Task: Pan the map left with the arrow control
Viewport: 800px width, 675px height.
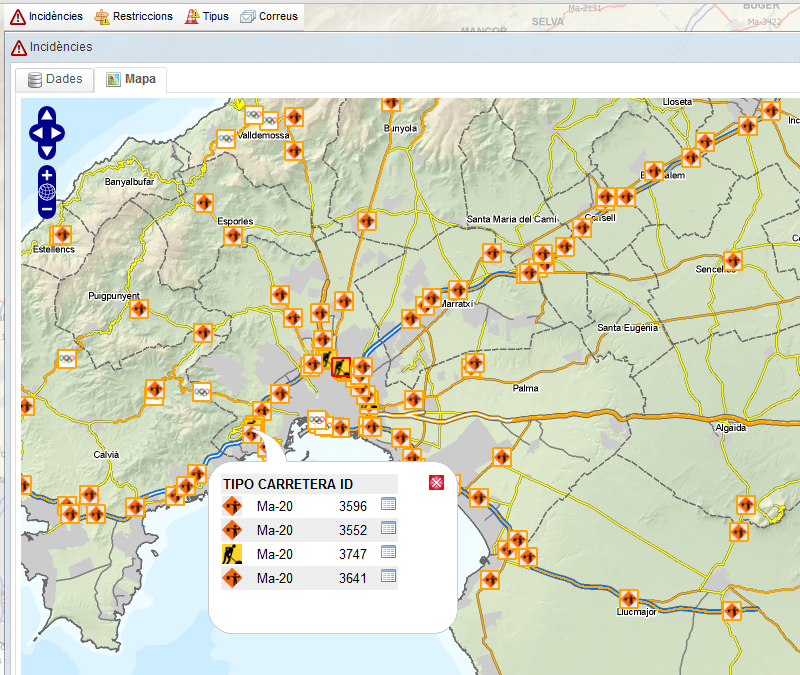Action: coord(36,133)
